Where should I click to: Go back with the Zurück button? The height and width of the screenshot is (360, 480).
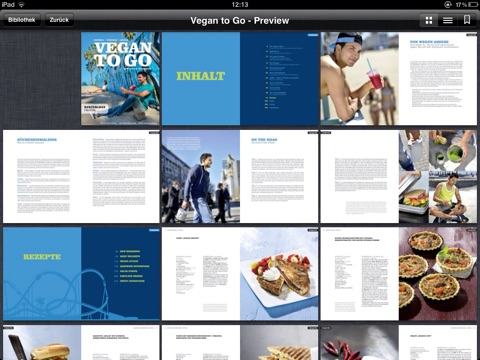point(59,20)
